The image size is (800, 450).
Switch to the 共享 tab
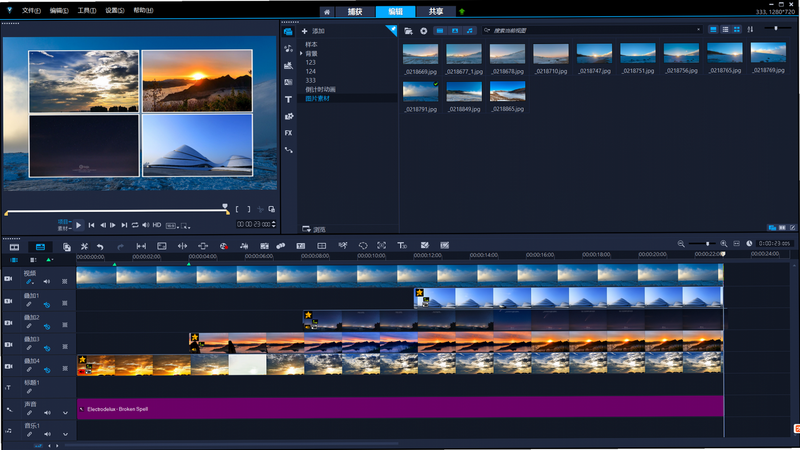point(436,12)
